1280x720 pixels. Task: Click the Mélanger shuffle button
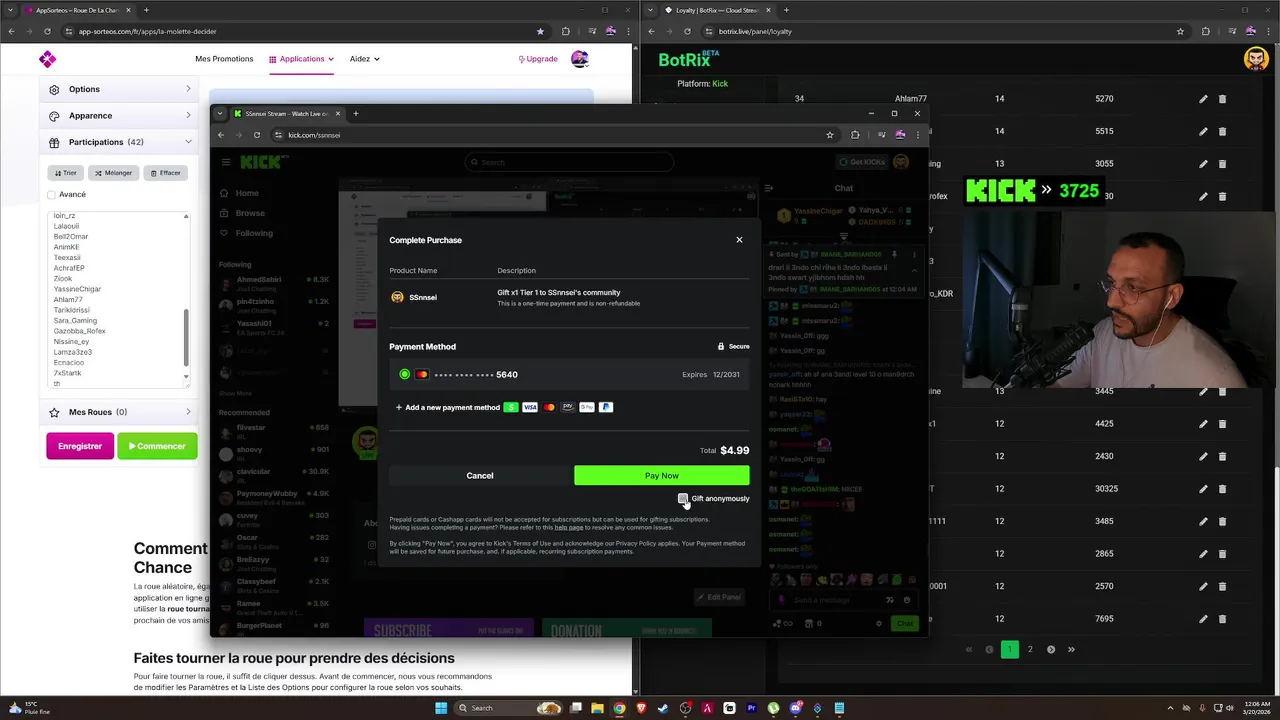[x=114, y=173]
